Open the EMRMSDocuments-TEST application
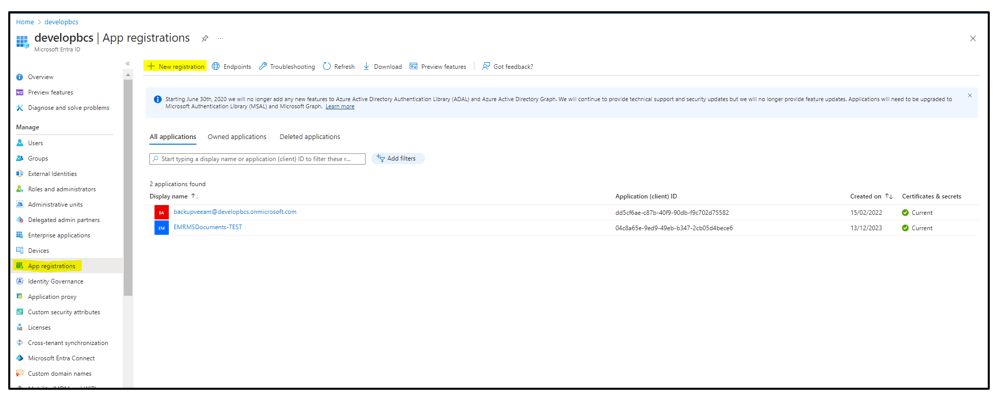Image resolution: width=1003 pixels, height=400 pixels. [208, 228]
